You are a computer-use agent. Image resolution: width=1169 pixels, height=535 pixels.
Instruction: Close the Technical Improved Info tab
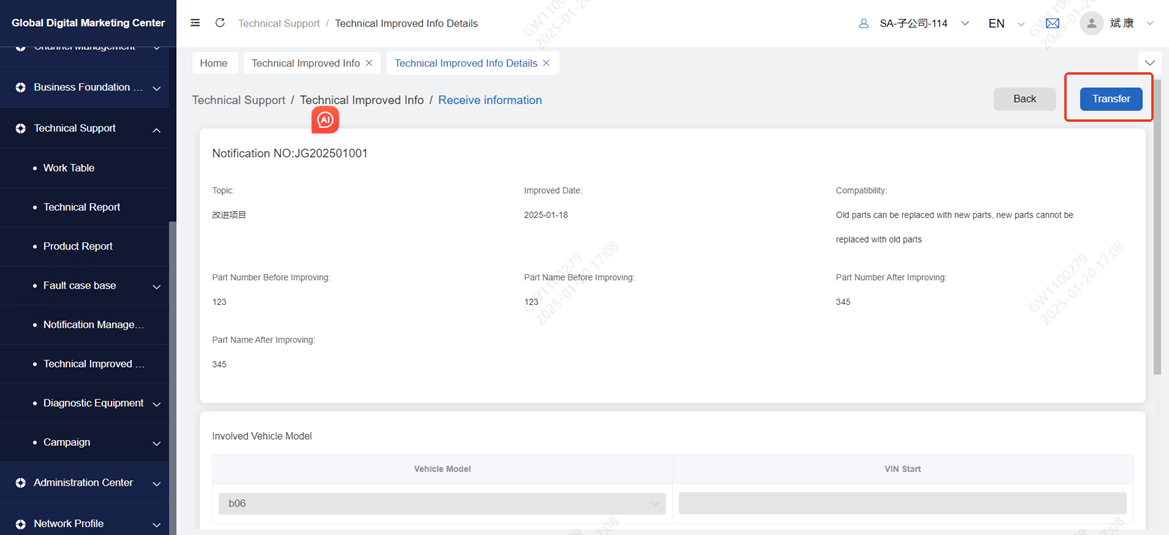pos(369,63)
